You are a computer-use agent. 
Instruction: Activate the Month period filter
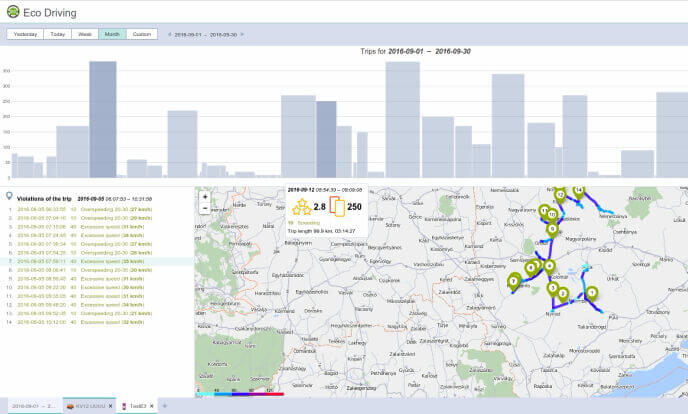point(112,34)
